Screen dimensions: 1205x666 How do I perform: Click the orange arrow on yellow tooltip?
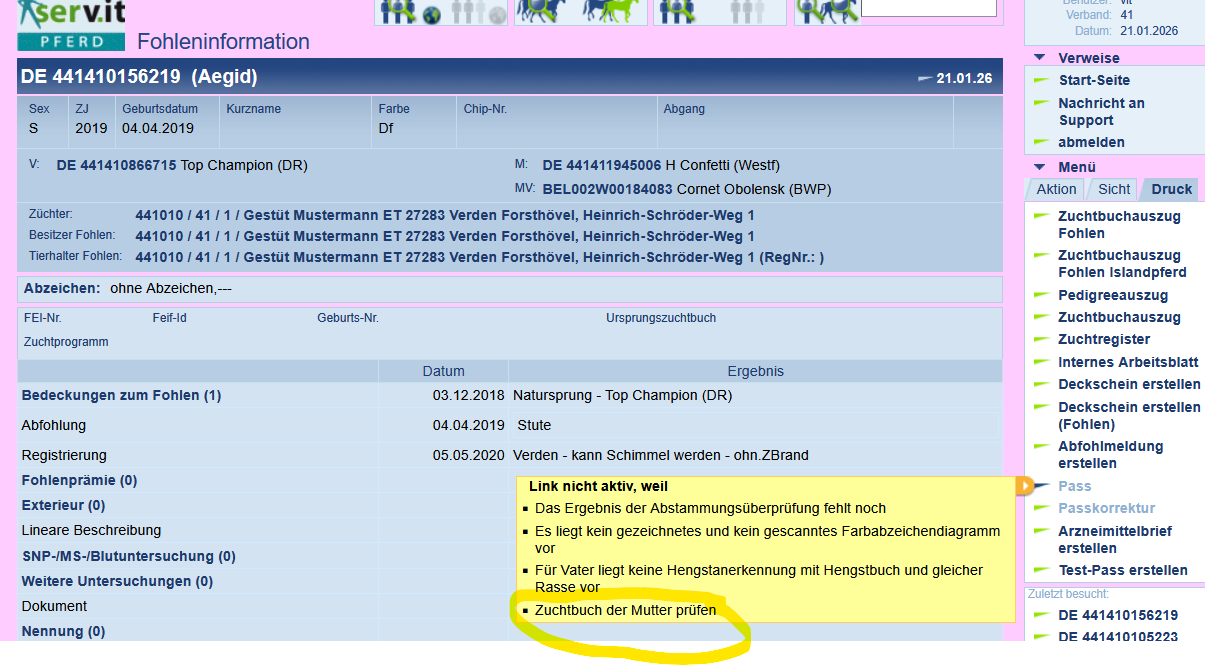click(1024, 485)
